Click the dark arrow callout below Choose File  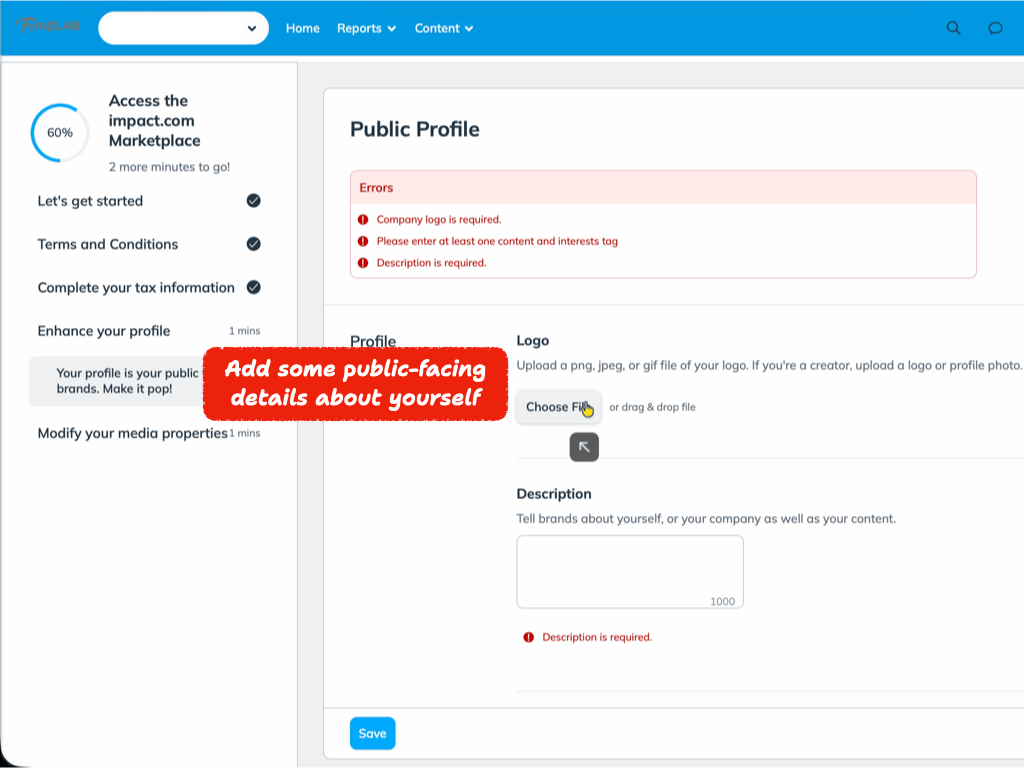tap(583, 447)
